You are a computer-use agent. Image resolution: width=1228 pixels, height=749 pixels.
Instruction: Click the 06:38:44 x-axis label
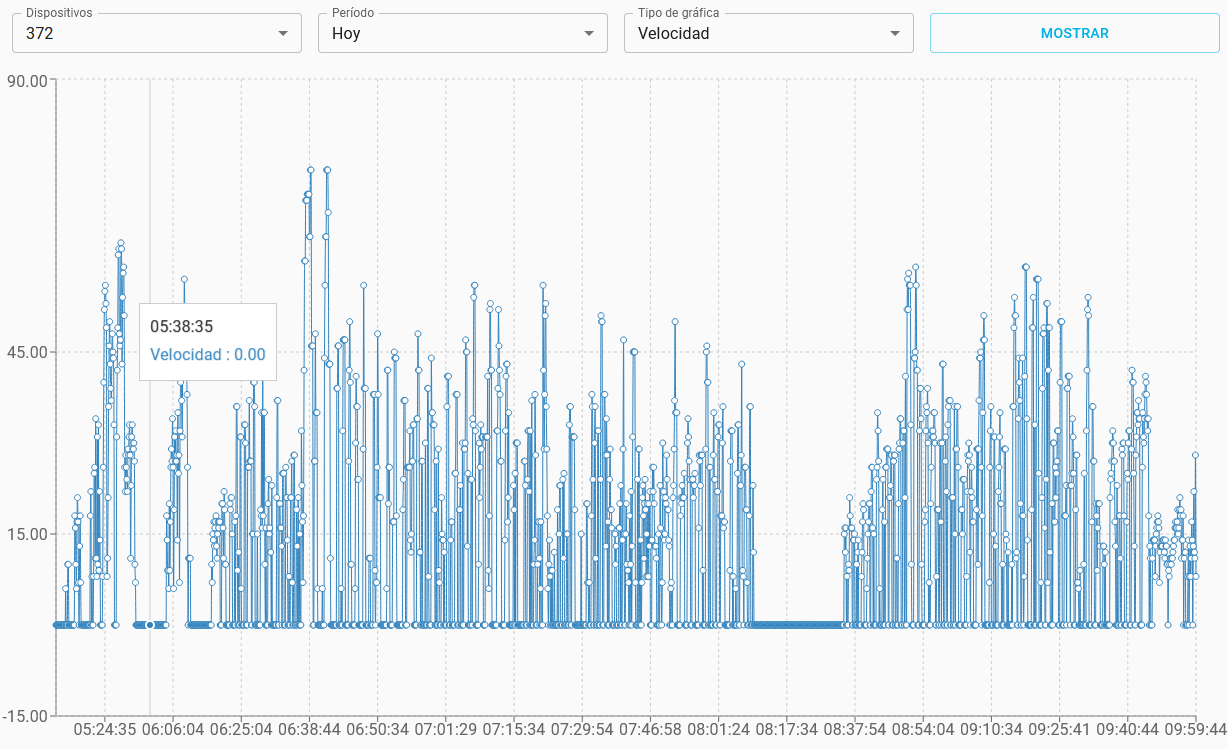pos(310,730)
